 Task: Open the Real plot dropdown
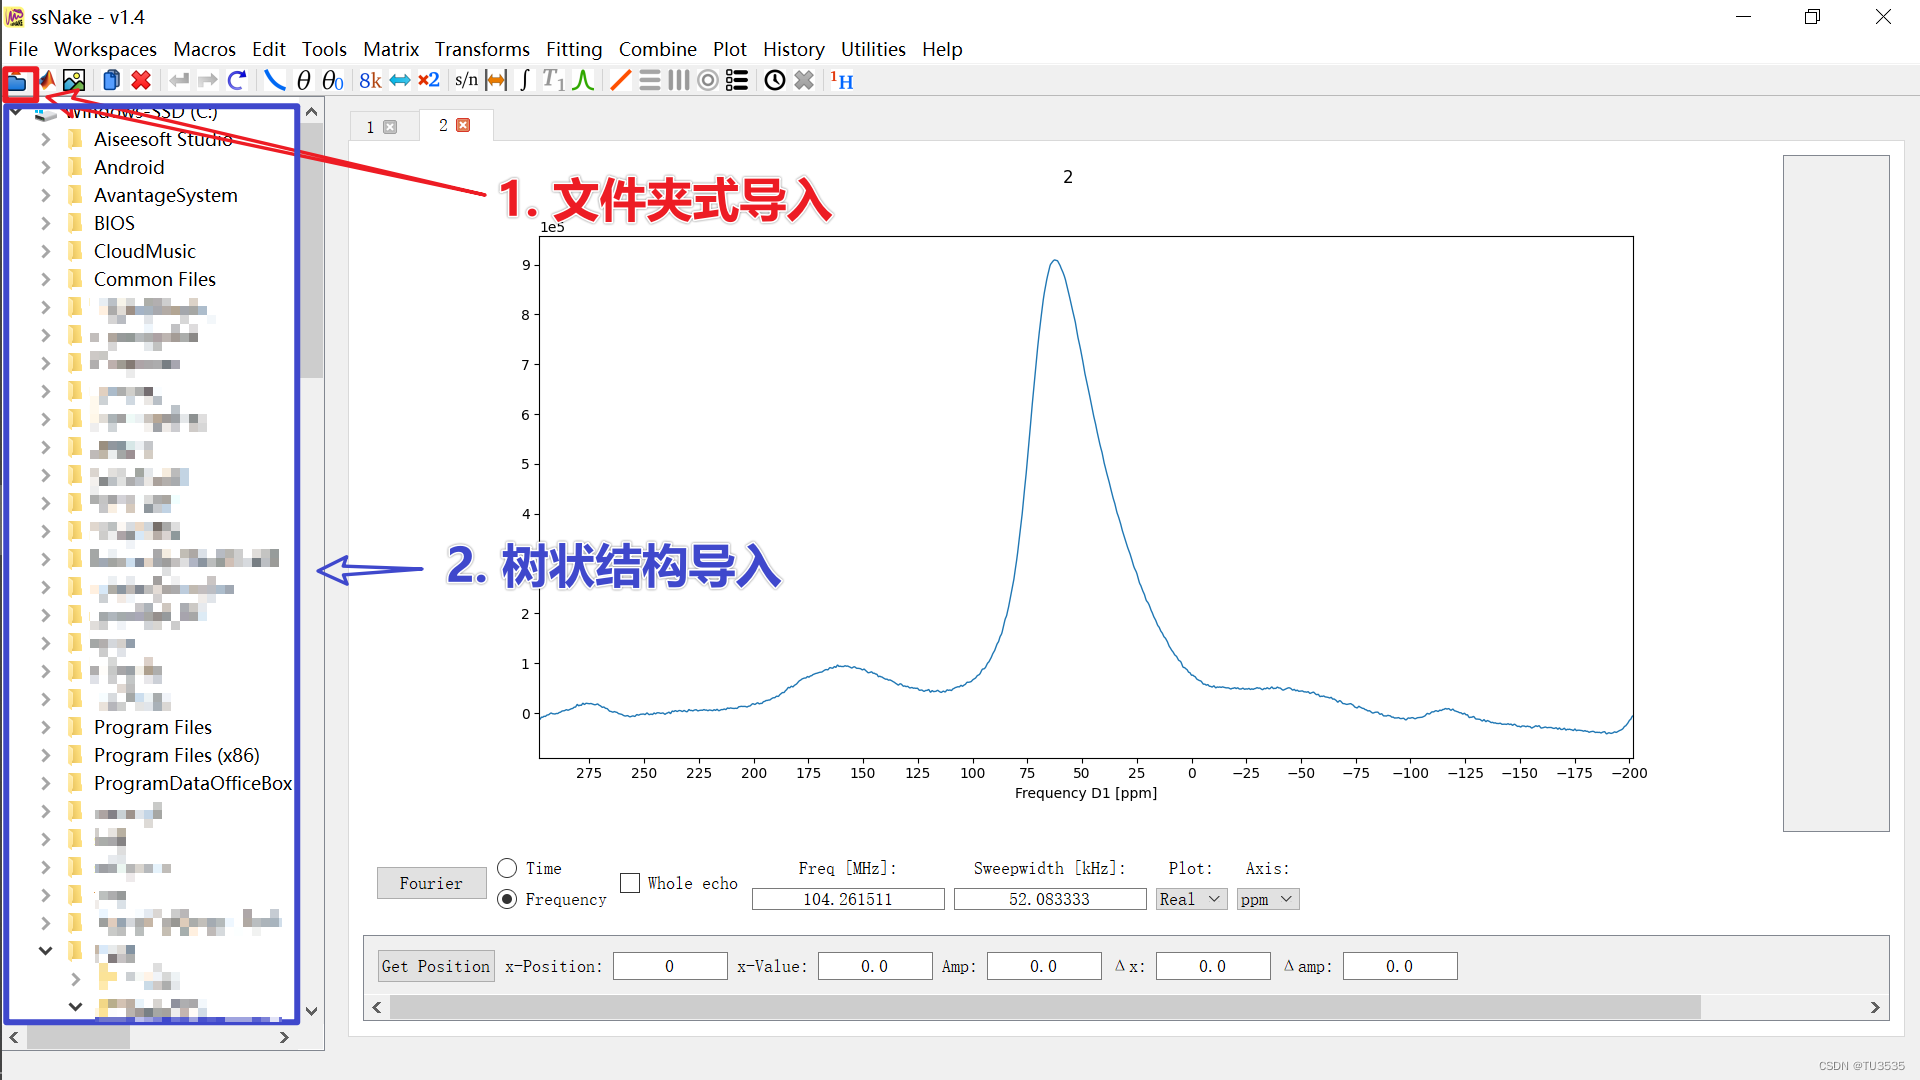click(x=1190, y=899)
